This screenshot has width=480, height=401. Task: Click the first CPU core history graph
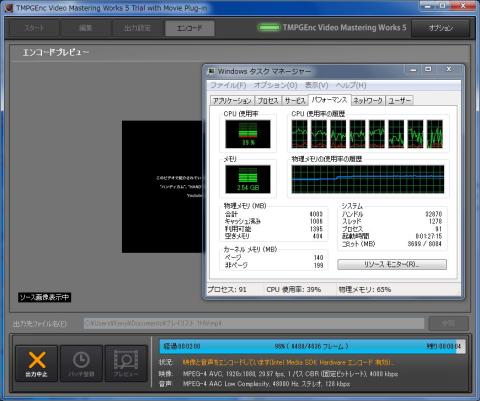click(x=299, y=134)
